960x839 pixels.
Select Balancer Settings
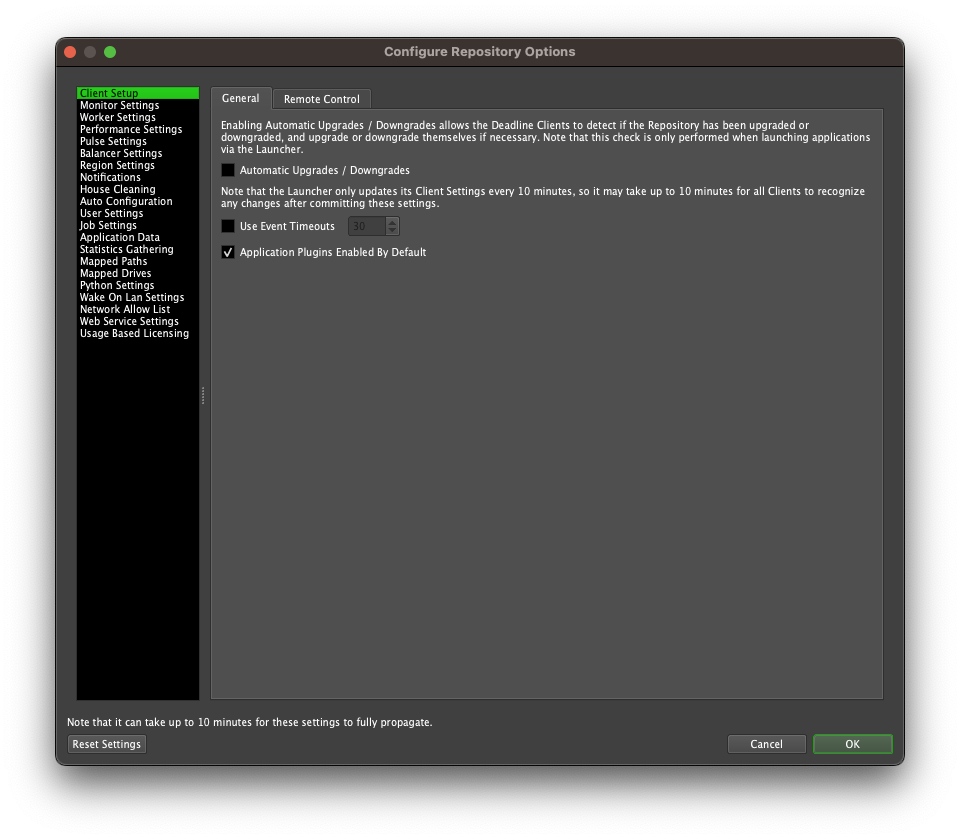pyautogui.click(x=138, y=153)
